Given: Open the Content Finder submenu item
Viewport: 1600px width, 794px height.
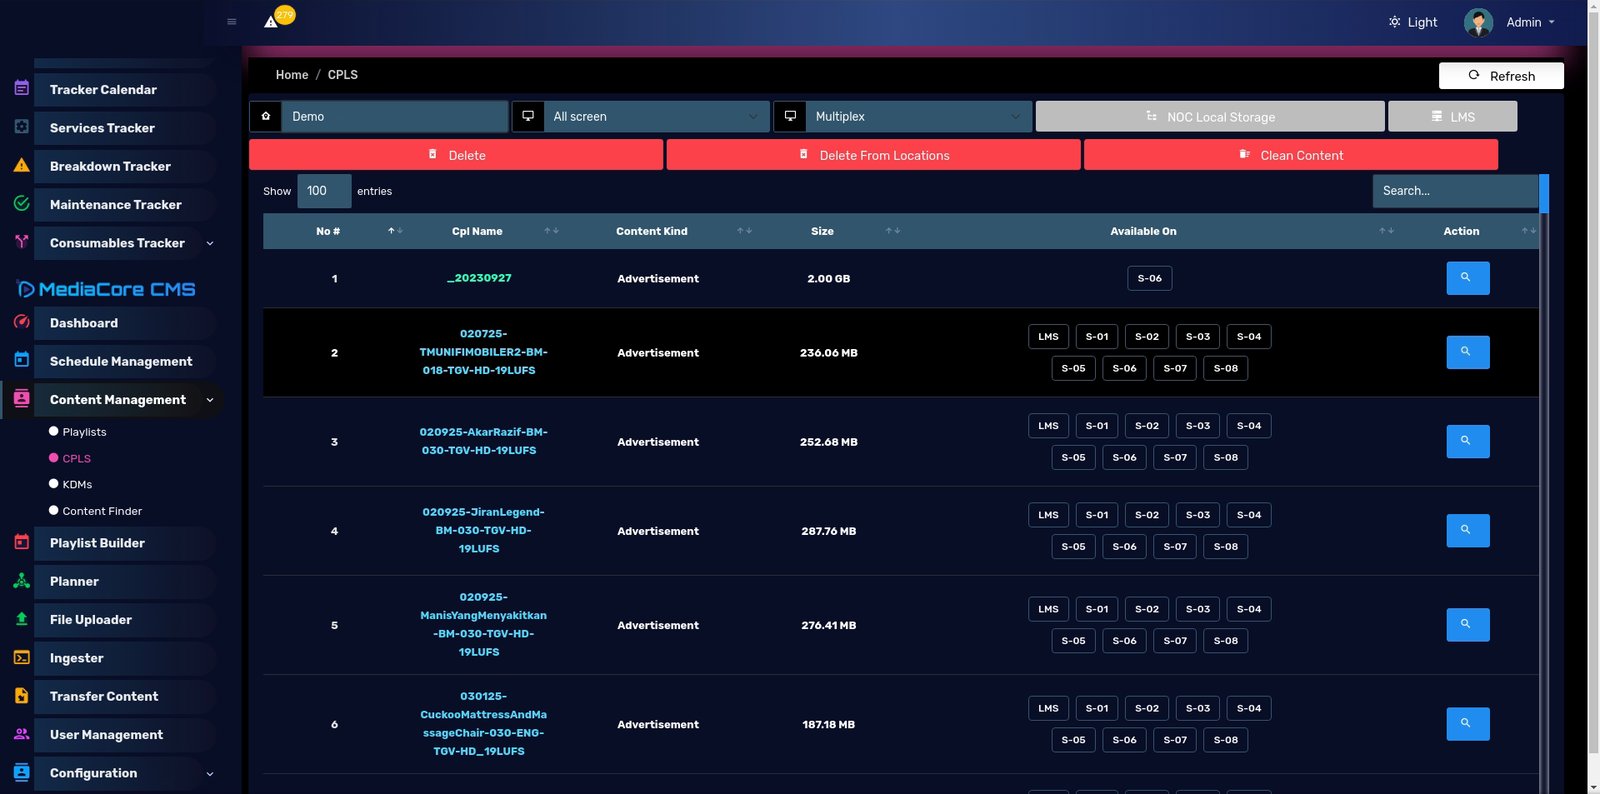Looking at the screenshot, I should coord(102,511).
